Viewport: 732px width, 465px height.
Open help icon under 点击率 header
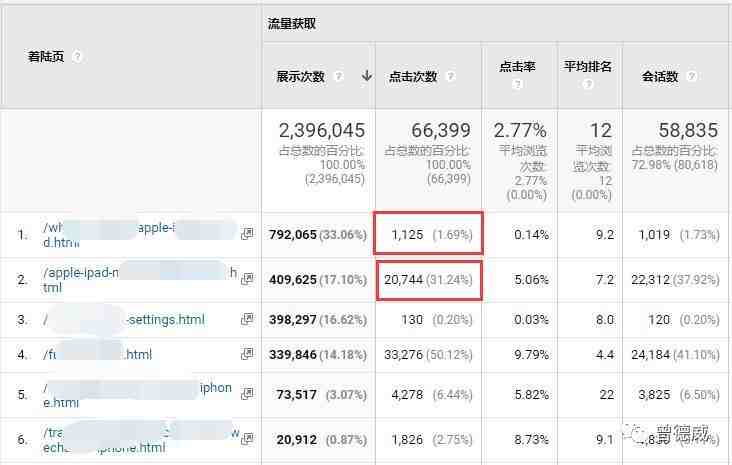pos(517,85)
